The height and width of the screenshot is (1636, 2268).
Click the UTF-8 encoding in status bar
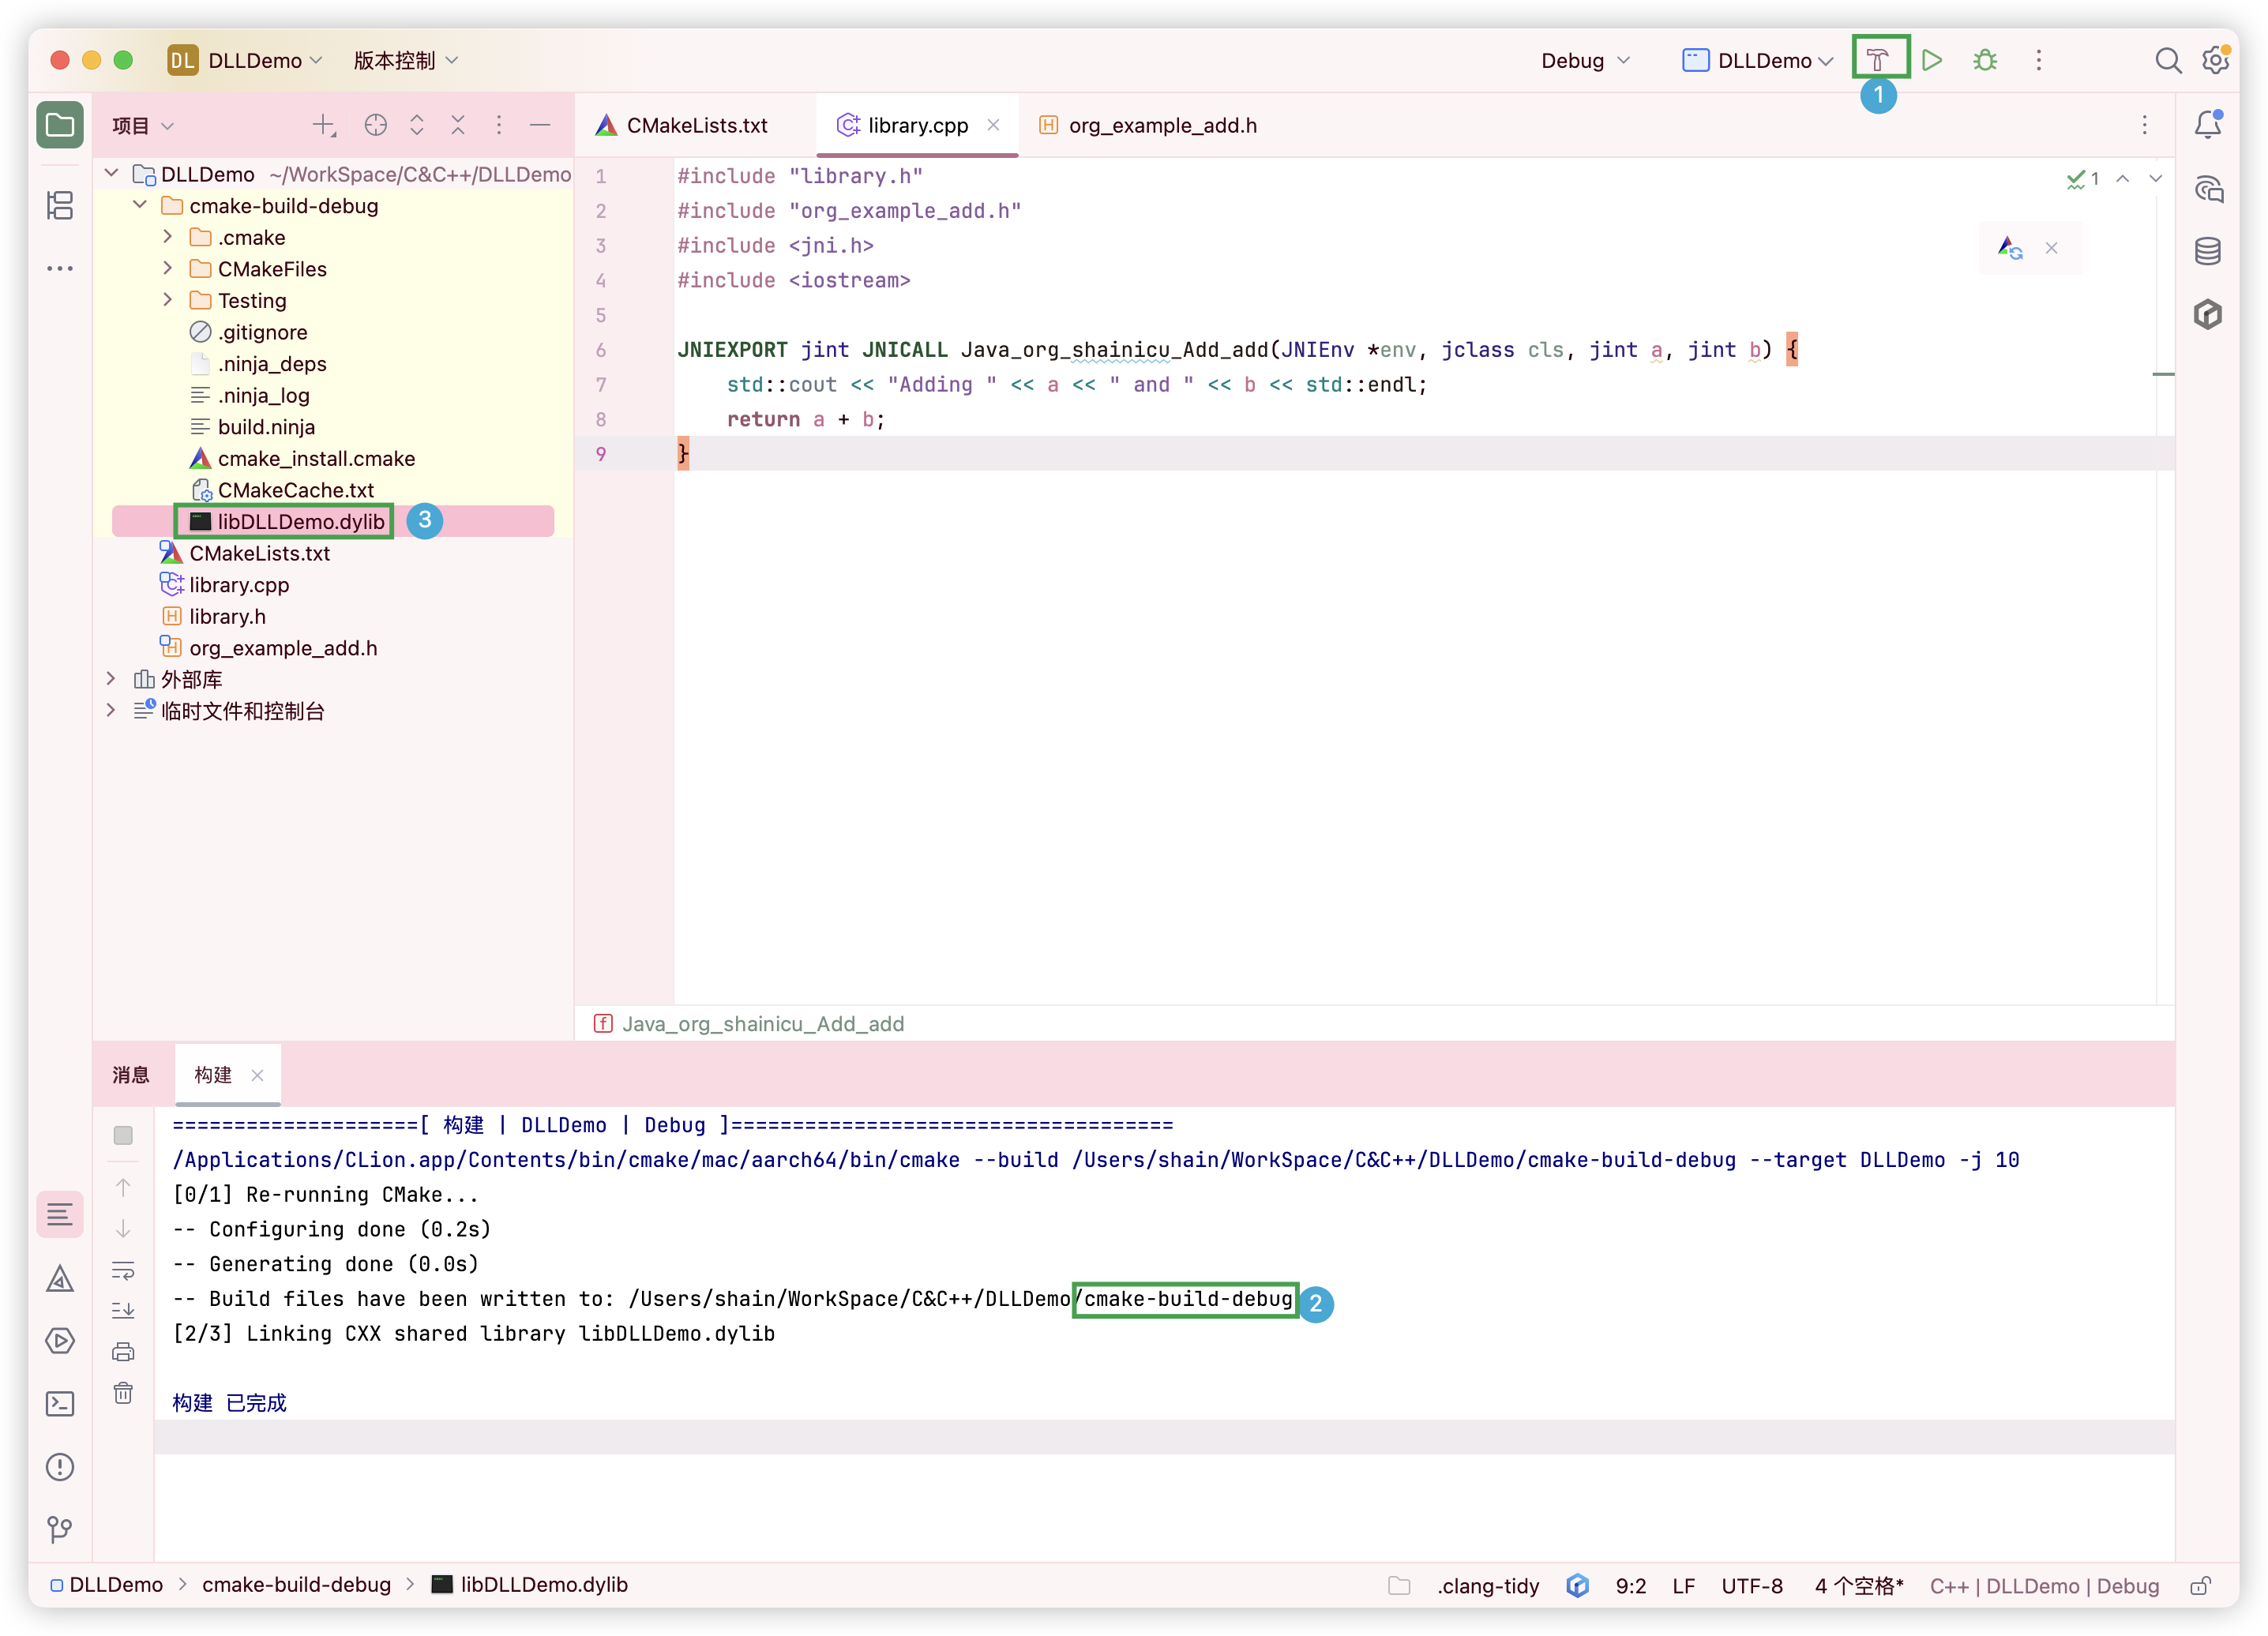click(1752, 1586)
